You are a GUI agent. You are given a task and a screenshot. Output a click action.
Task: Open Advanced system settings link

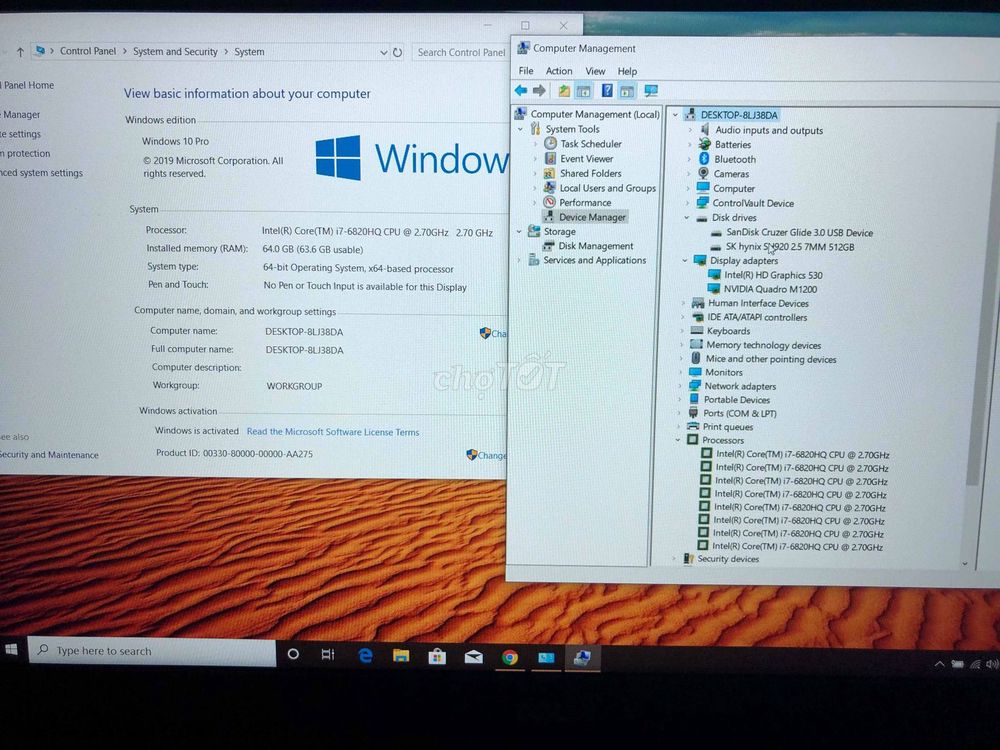coord(41,173)
